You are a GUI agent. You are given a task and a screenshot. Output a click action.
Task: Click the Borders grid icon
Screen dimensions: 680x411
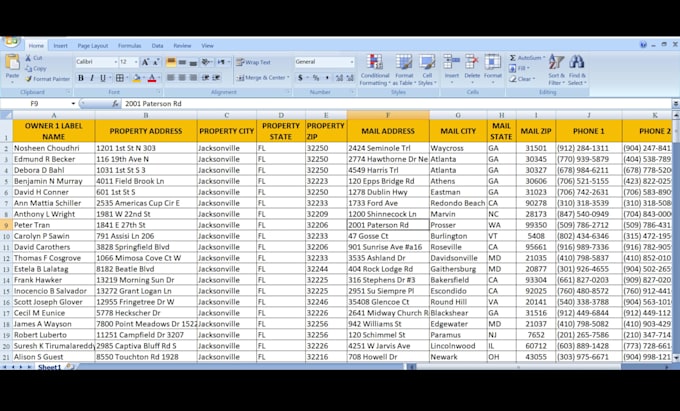tap(120, 78)
